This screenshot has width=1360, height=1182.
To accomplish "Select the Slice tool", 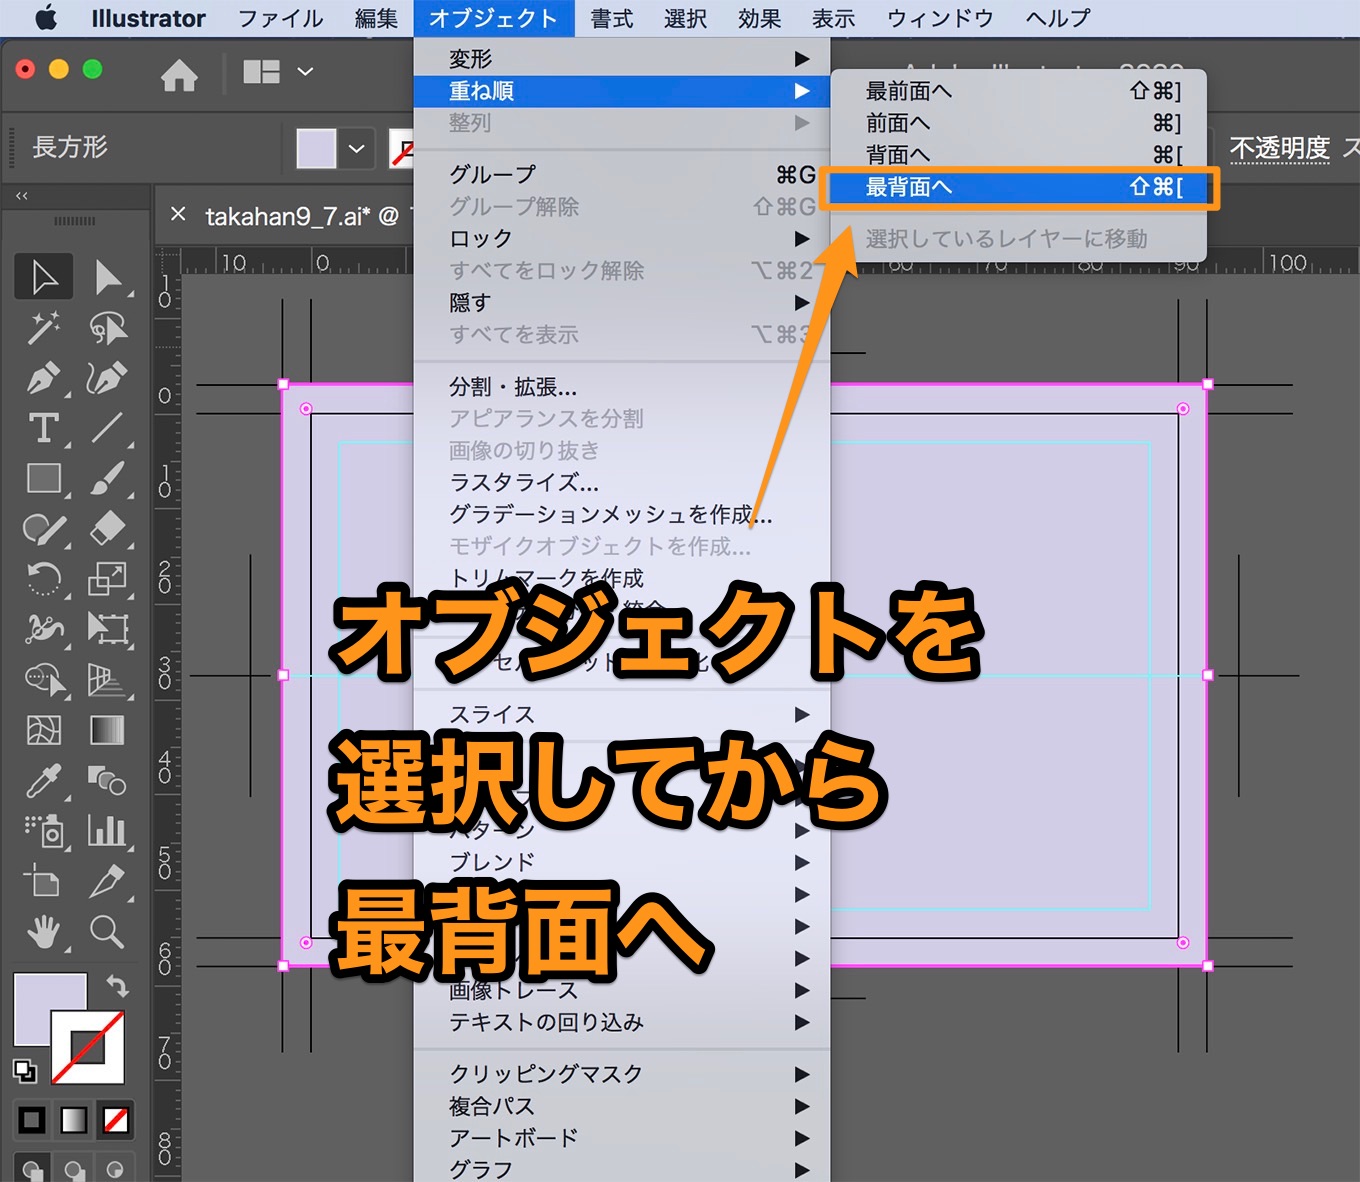I will (107, 882).
